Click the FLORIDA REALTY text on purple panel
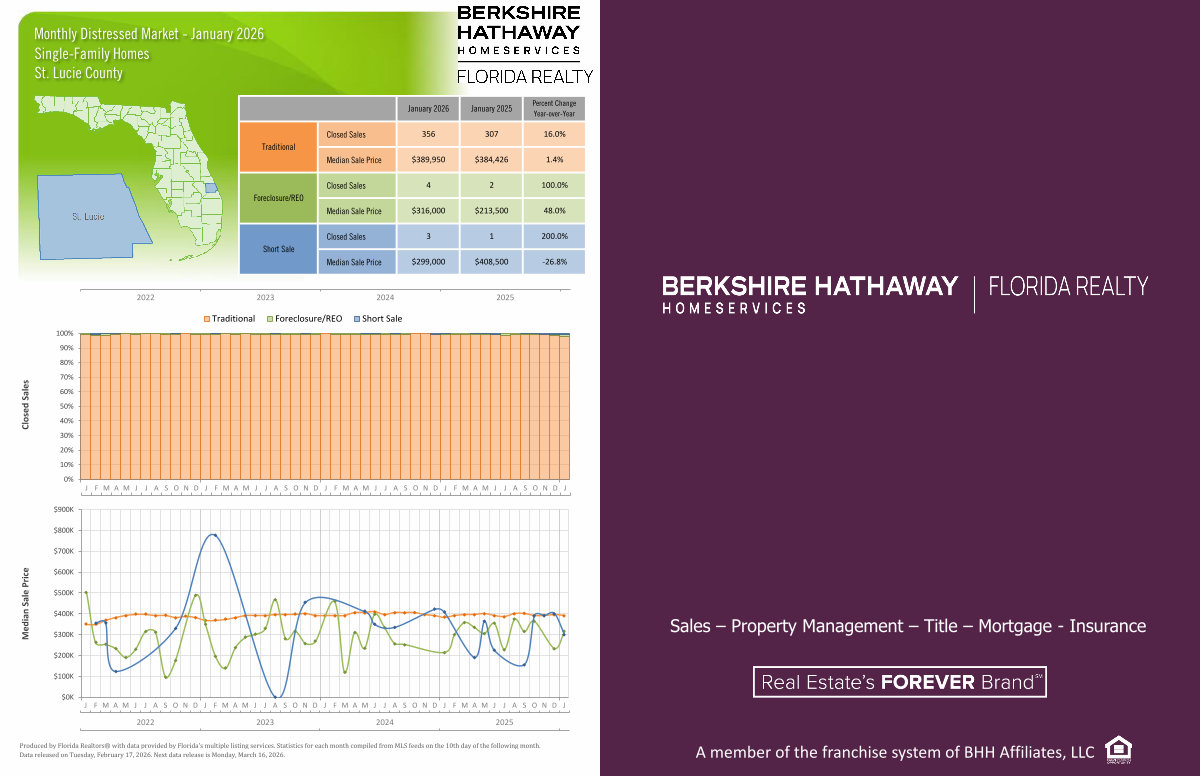Viewport: 1200px width, 776px height. [x=1068, y=287]
